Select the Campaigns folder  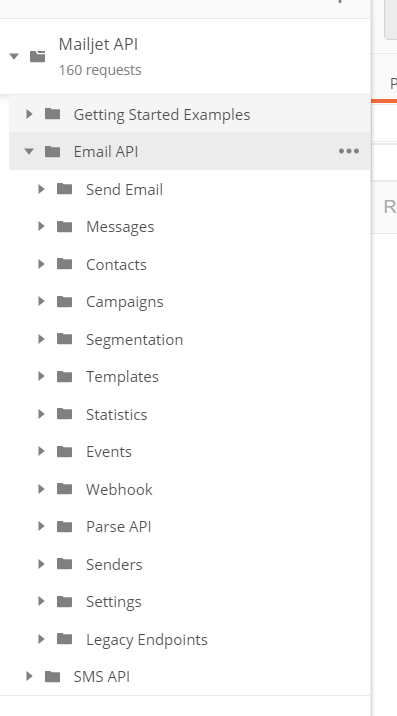click(190, 301)
